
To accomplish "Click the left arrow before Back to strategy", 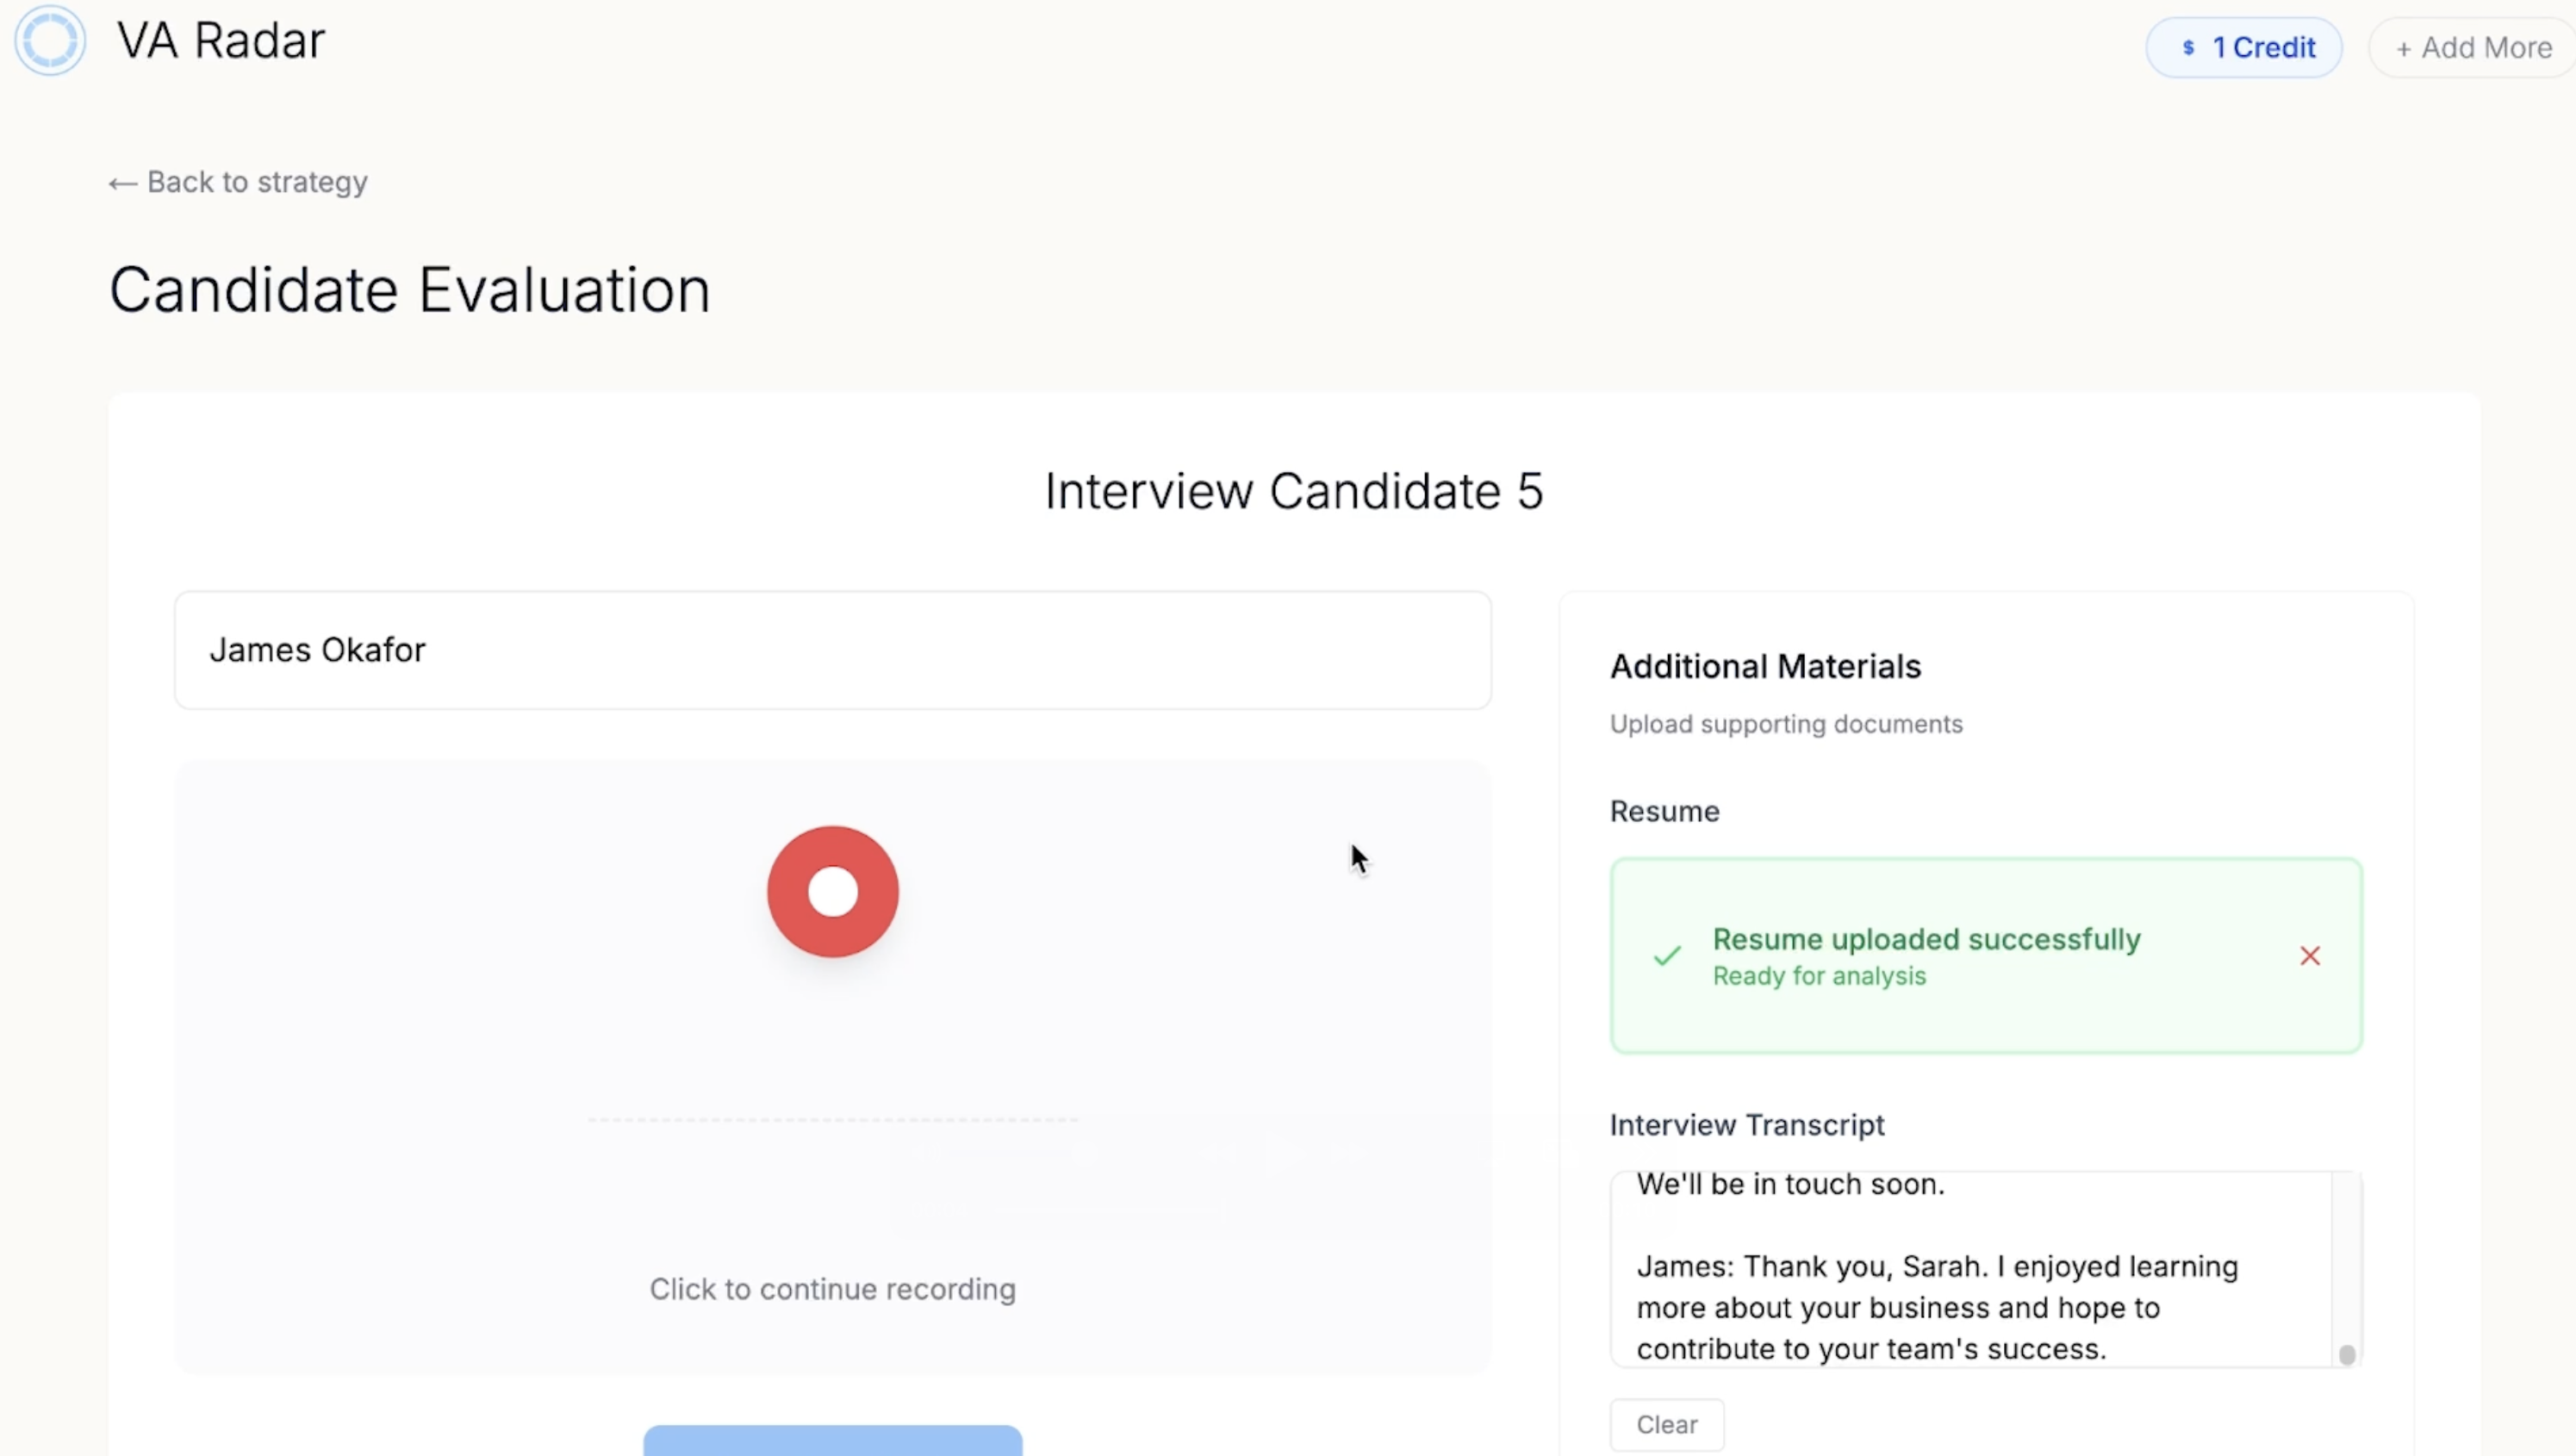I will click(123, 183).
